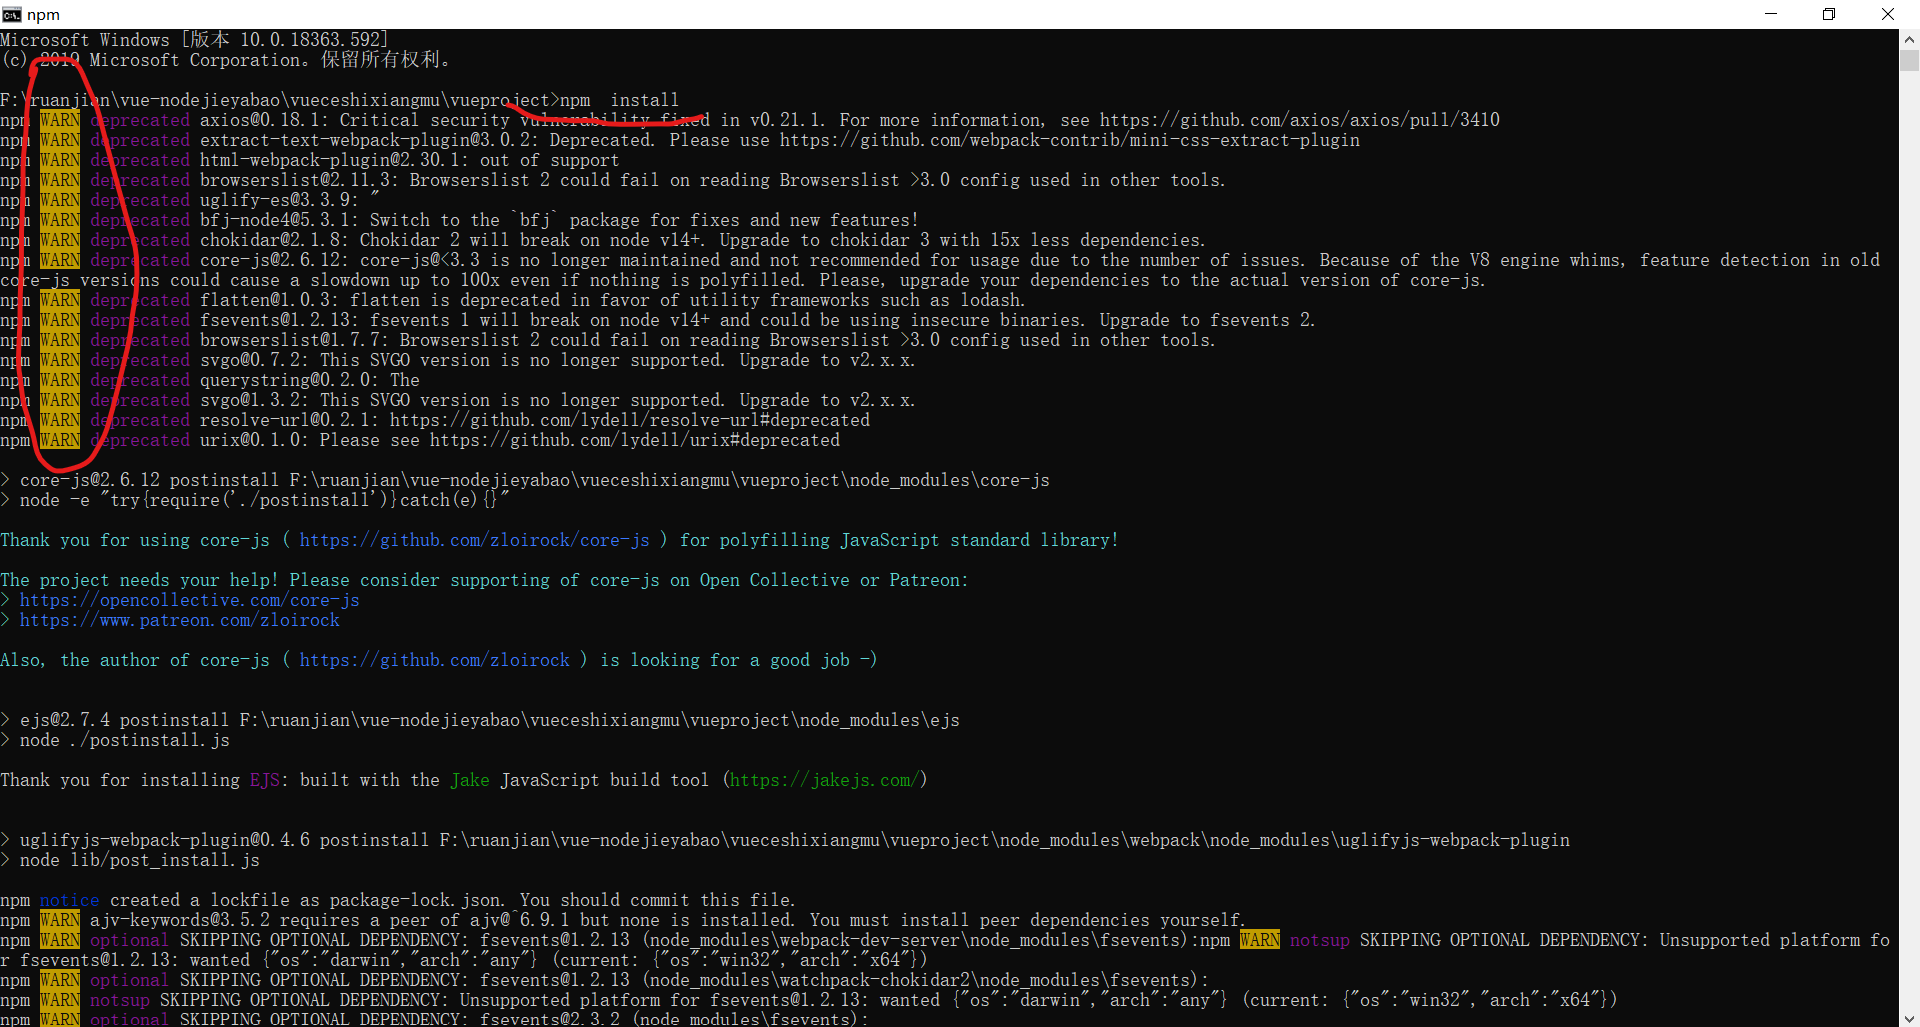Restore down the npm console window

[1829, 14]
